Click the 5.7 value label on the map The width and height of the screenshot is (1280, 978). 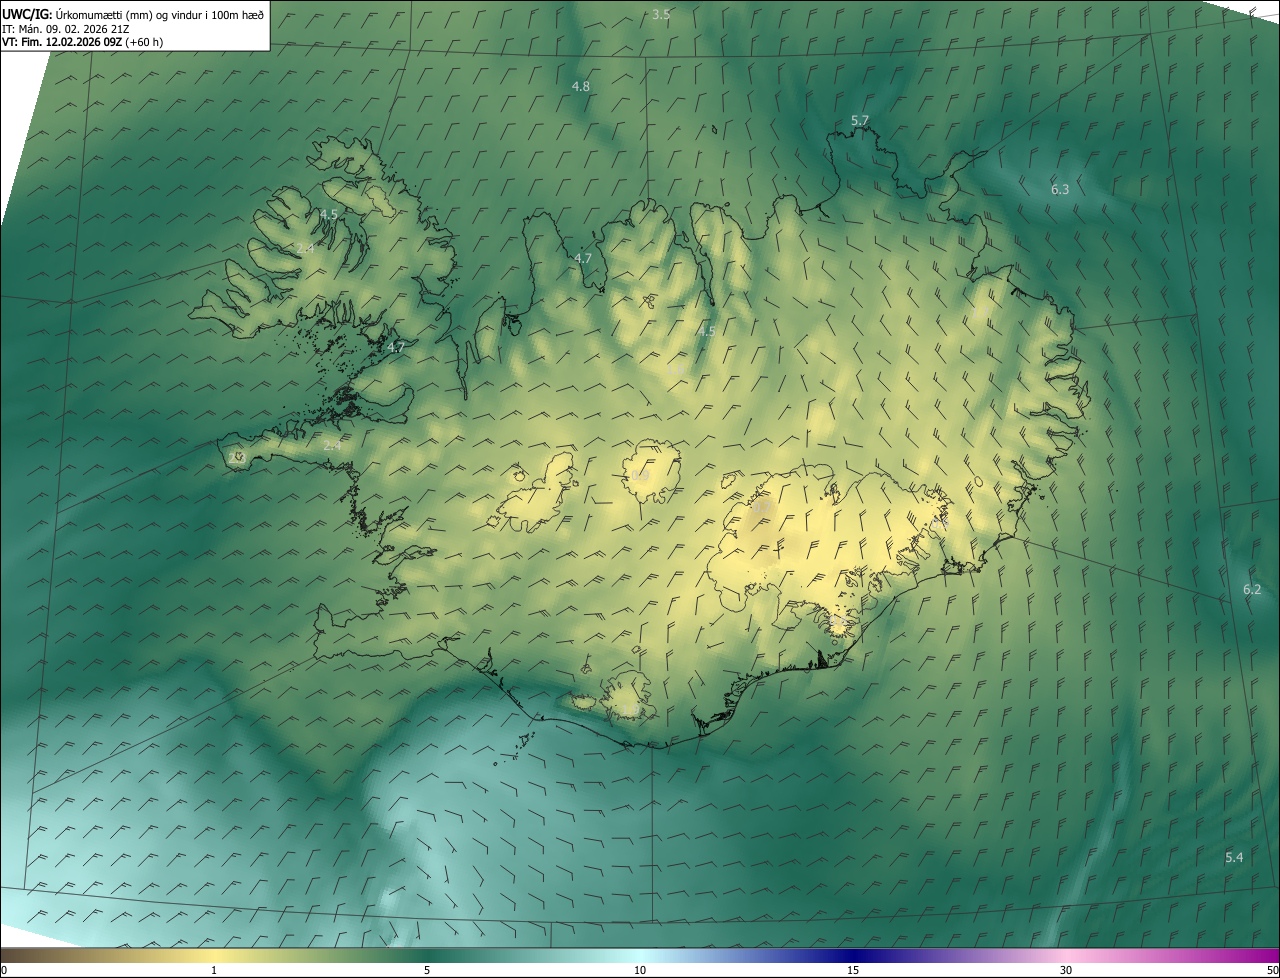859,120
